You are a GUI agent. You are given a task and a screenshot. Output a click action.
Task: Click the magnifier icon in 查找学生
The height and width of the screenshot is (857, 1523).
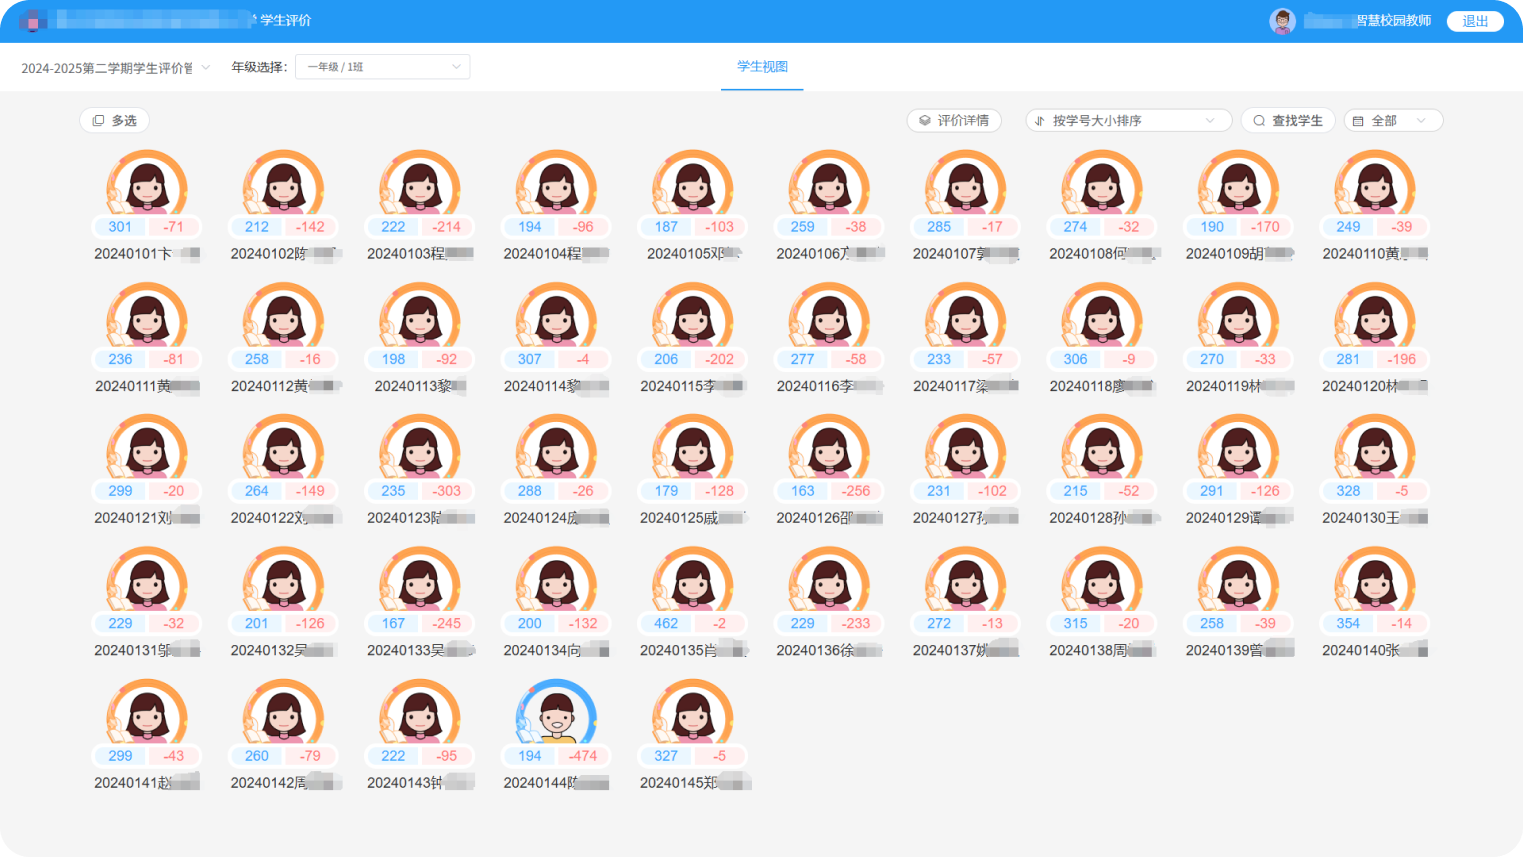(1259, 121)
